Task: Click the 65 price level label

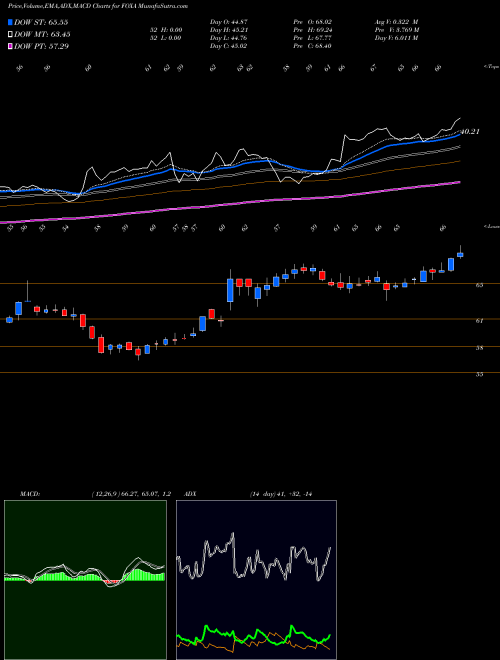Action: (479, 285)
